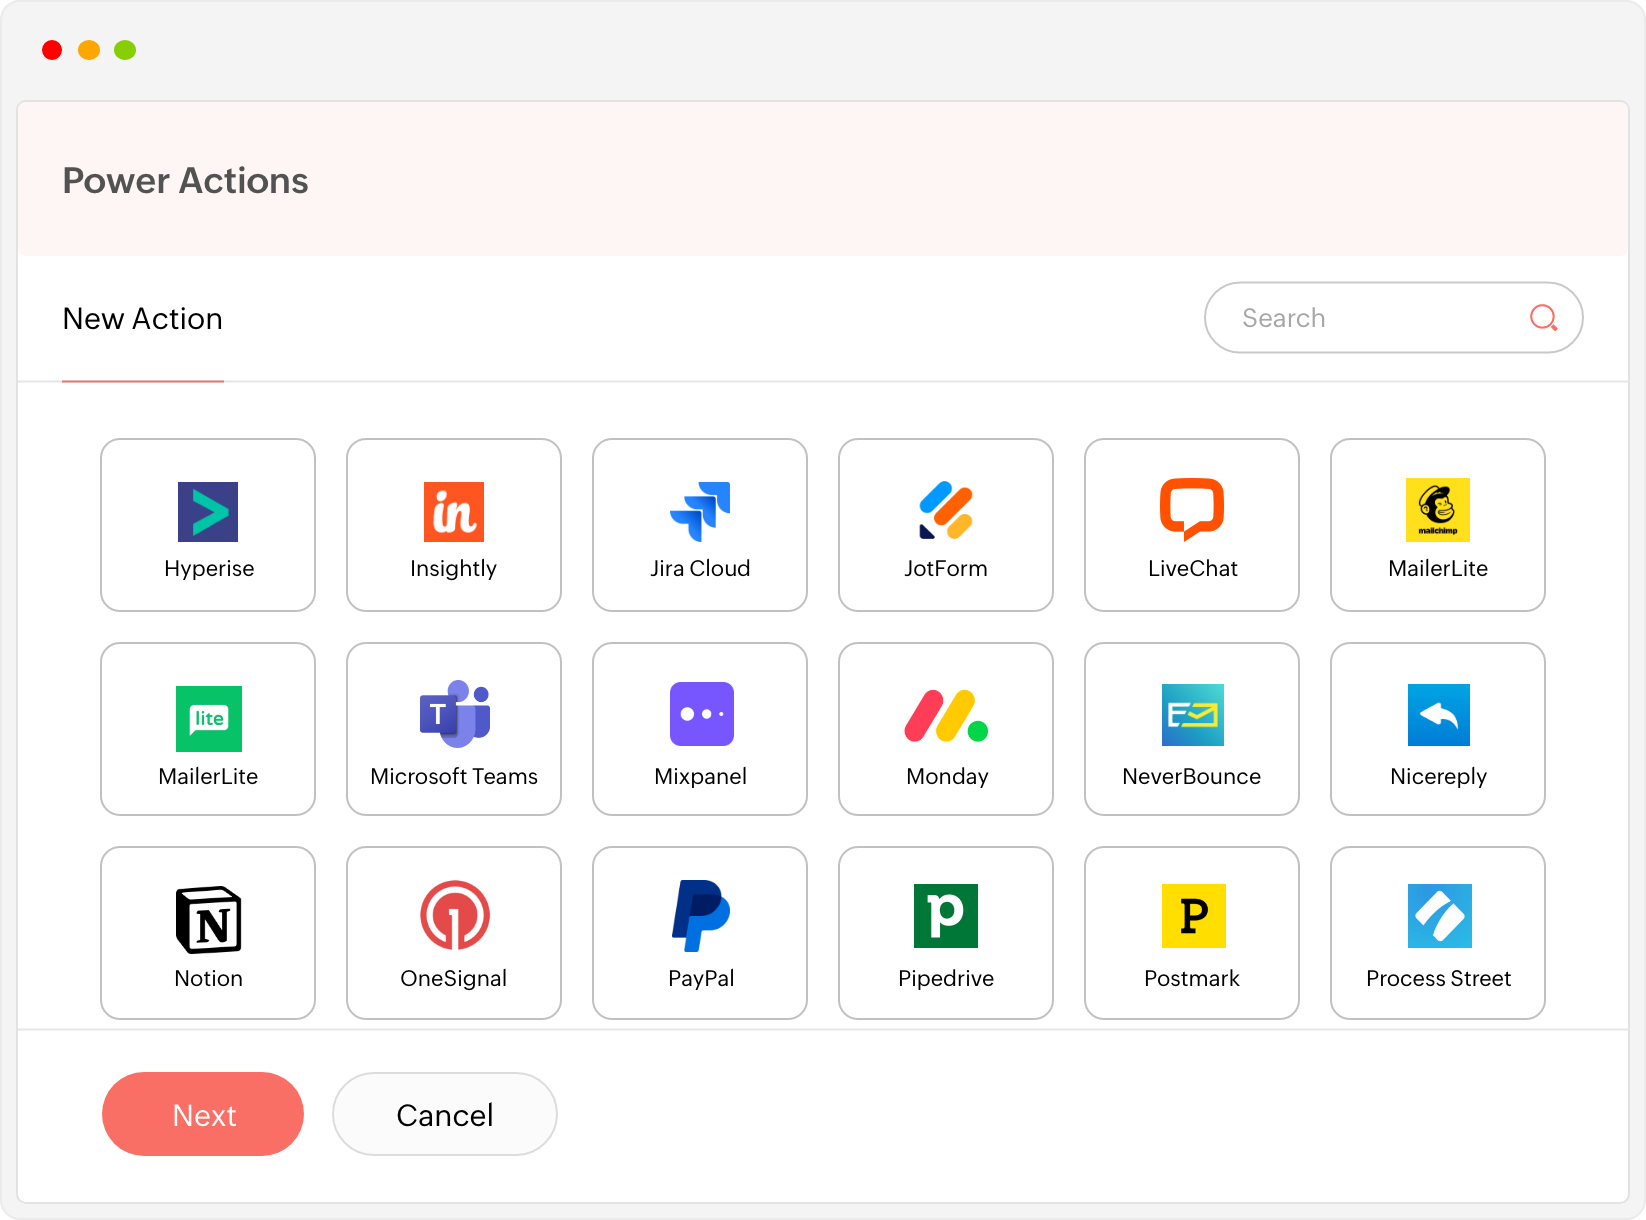1646x1220 pixels.
Task: Click the green maximize window dot
Action: (125, 50)
